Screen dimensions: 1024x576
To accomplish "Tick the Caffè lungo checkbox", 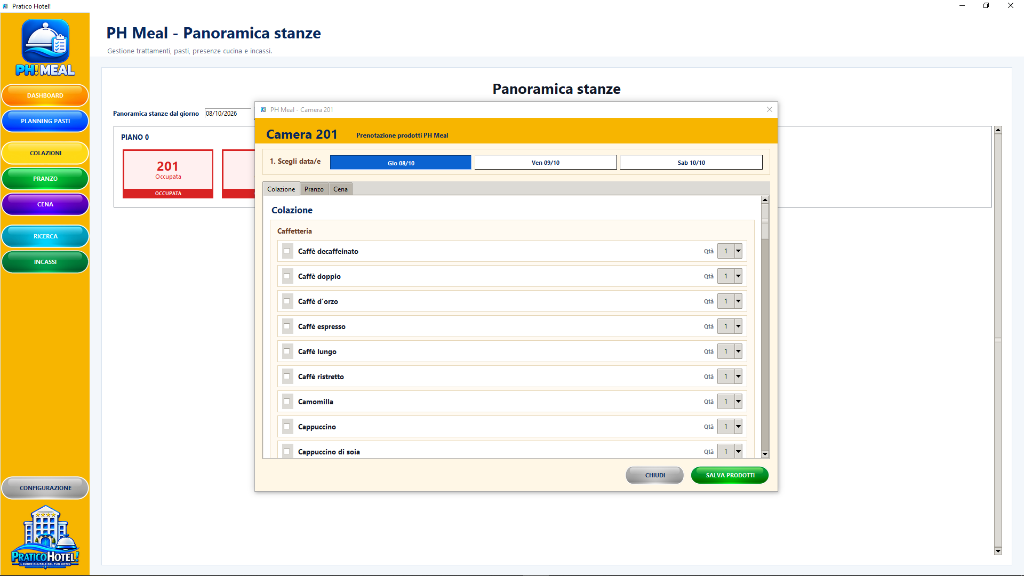I will 287,351.
